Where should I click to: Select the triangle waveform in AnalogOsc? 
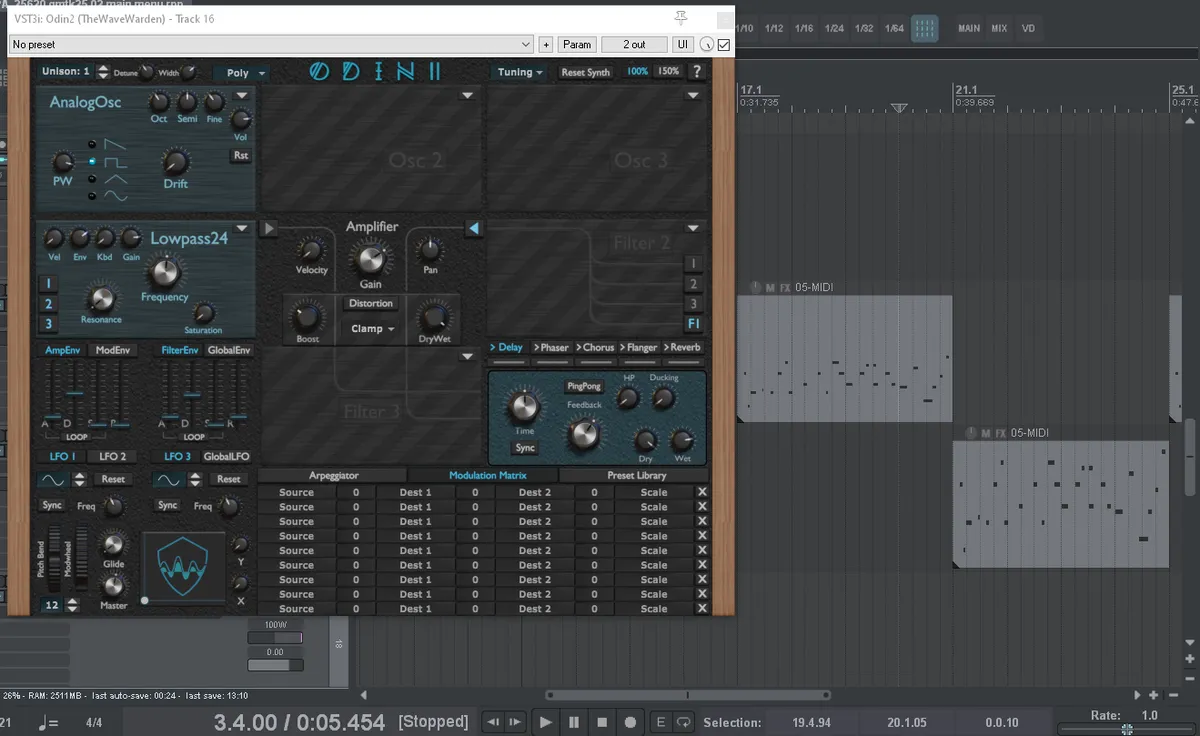[x=117, y=179]
